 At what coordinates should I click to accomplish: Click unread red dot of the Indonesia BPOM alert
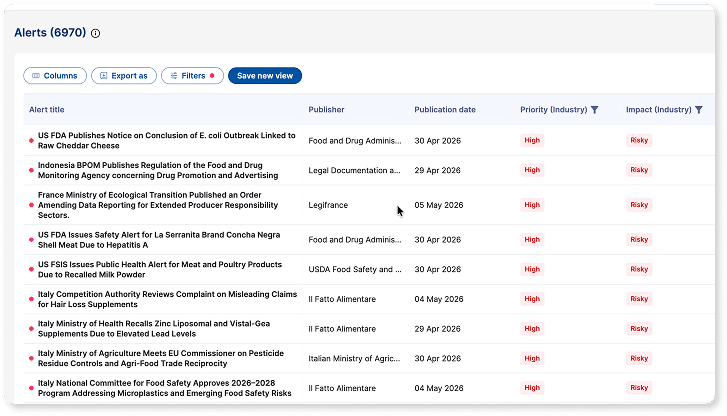[x=31, y=170]
